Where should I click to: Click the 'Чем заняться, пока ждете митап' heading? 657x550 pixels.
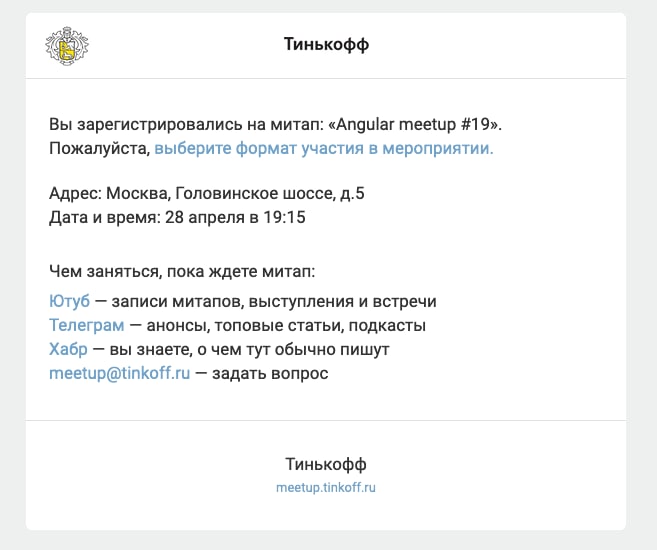pos(181,271)
